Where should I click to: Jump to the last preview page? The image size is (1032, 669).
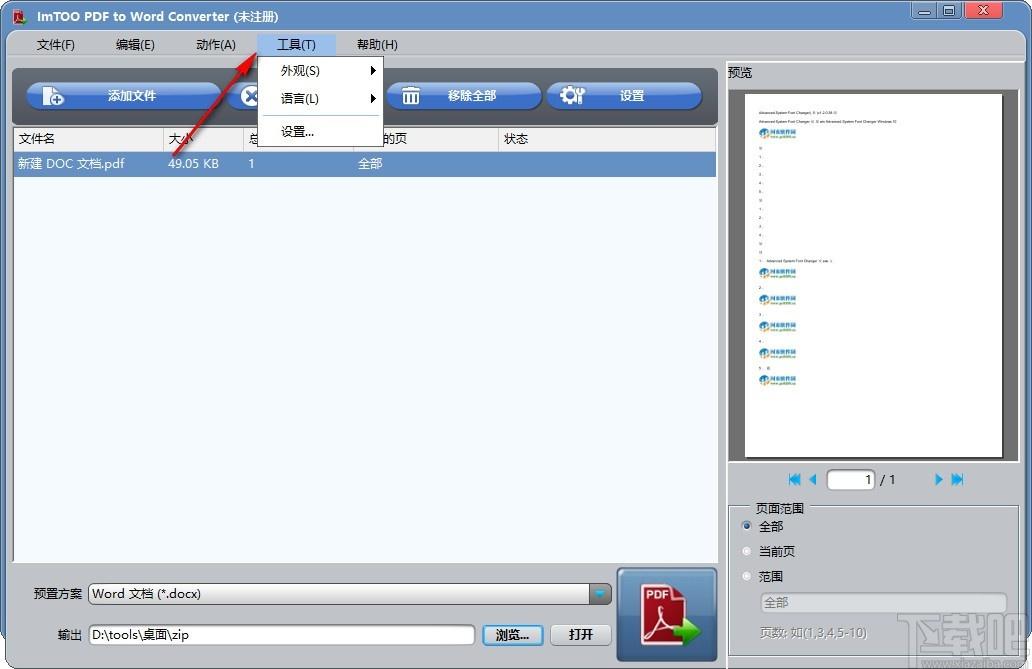pyautogui.click(x=958, y=479)
